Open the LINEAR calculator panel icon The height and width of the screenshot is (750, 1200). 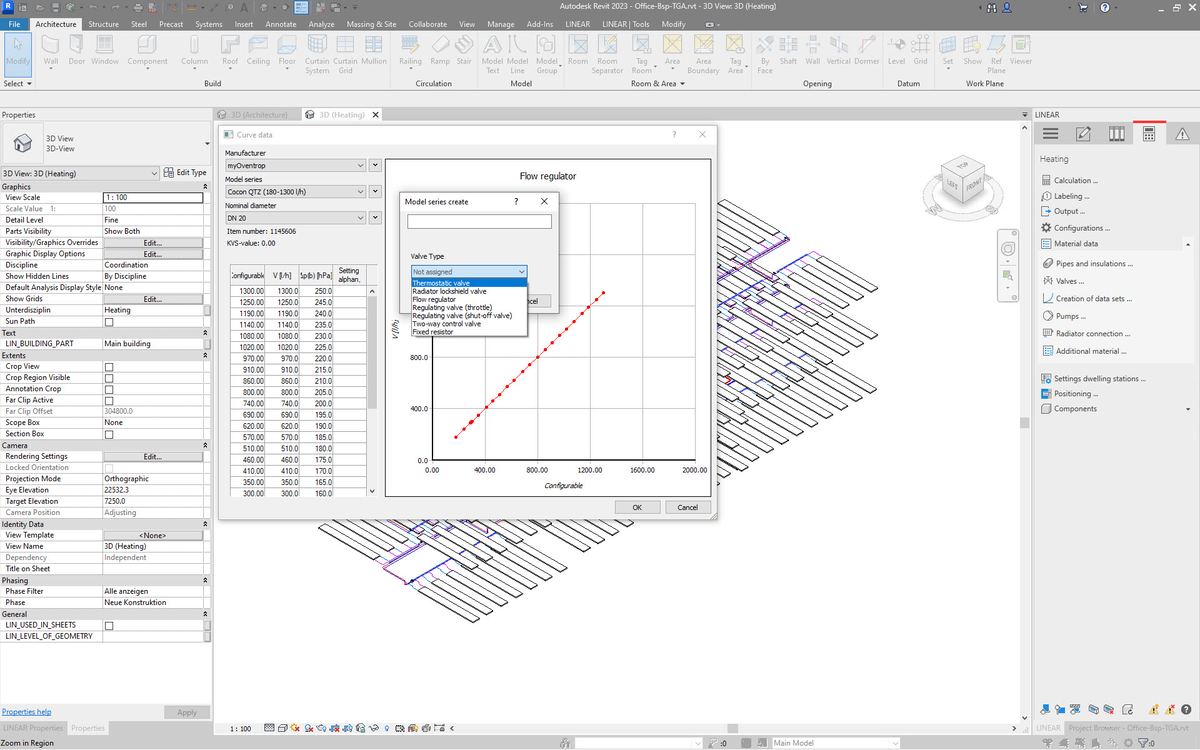1149,134
